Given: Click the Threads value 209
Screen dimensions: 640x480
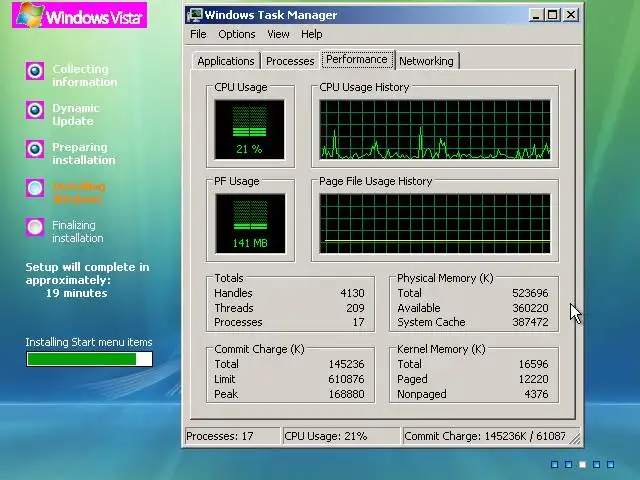Looking at the screenshot, I should (x=355, y=308).
